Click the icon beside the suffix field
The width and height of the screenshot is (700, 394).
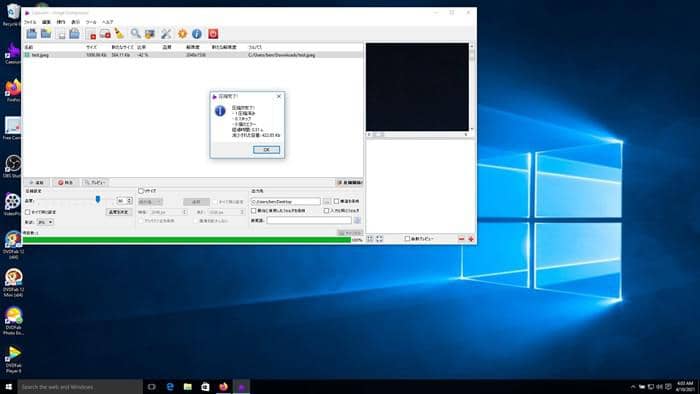(x=357, y=220)
